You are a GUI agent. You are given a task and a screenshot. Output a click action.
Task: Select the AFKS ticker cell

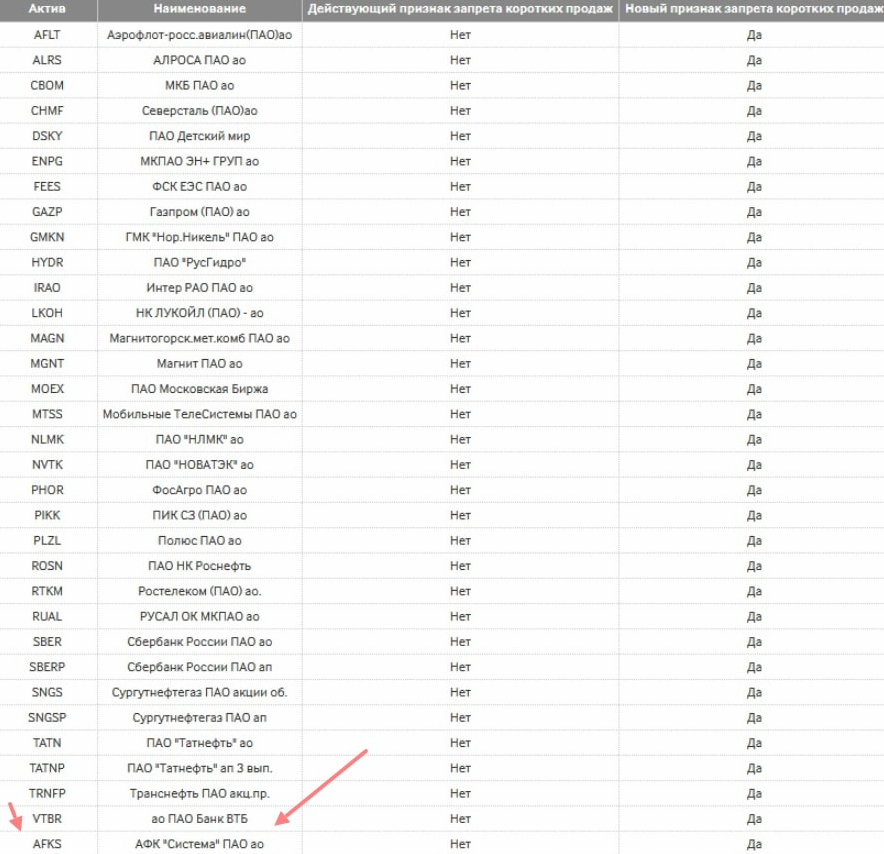coord(47,844)
